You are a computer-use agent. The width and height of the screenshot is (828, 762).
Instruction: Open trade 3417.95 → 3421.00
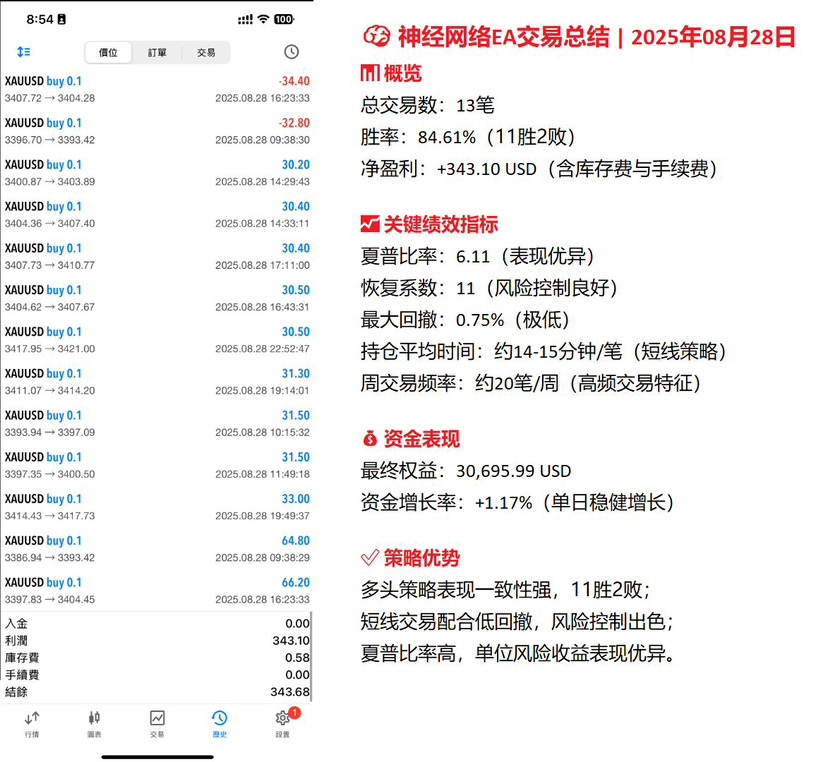[x=157, y=340]
